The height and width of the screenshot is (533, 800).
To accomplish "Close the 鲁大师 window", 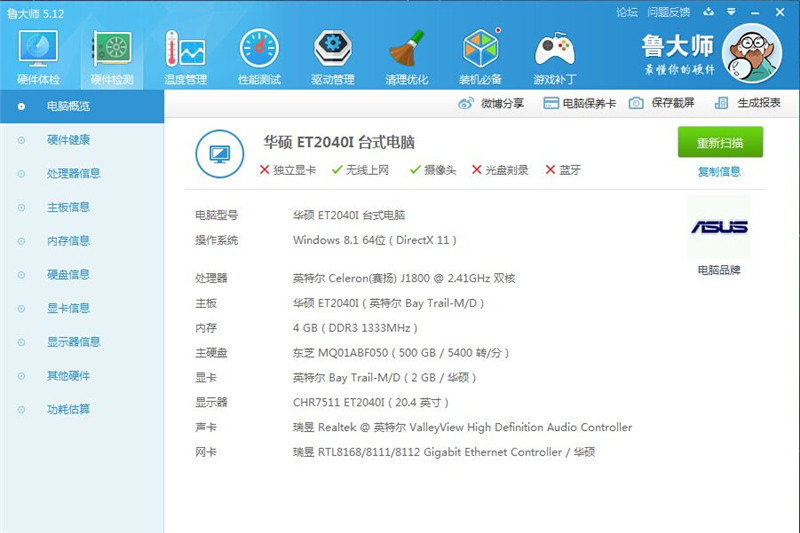I will coord(780,12).
